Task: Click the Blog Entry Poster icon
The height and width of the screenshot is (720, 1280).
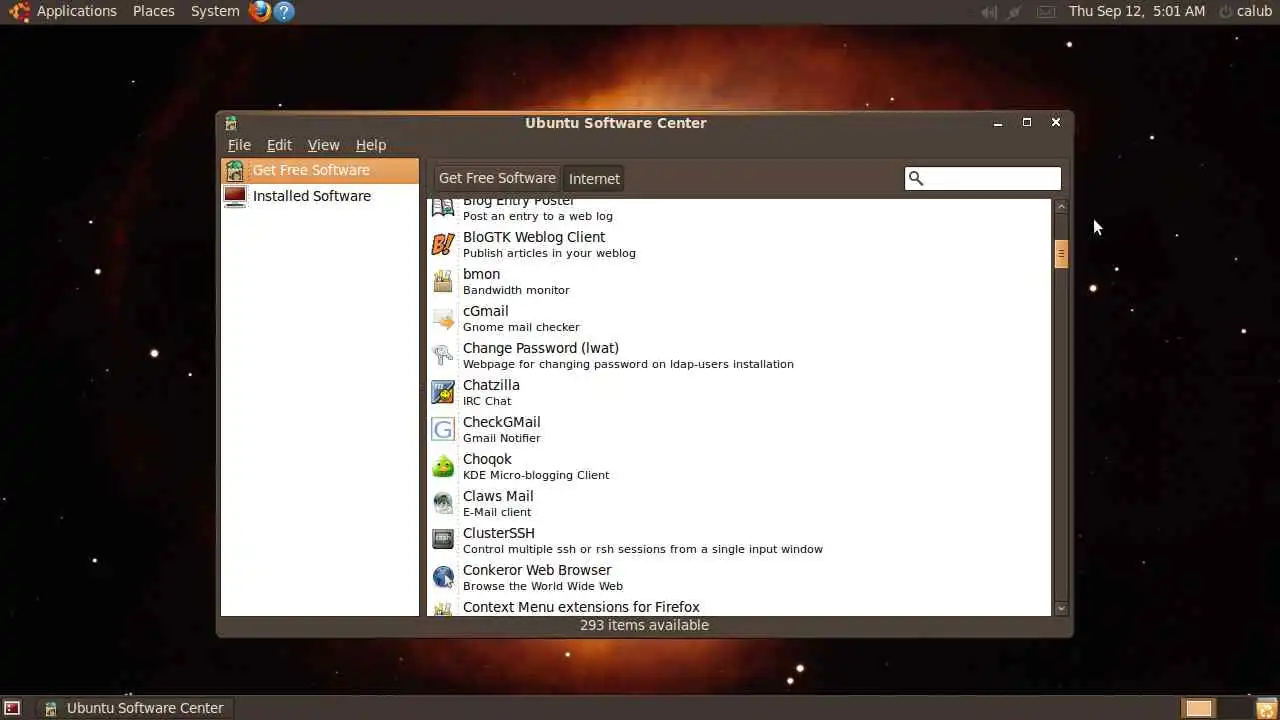Action: (x=443, y=208)
